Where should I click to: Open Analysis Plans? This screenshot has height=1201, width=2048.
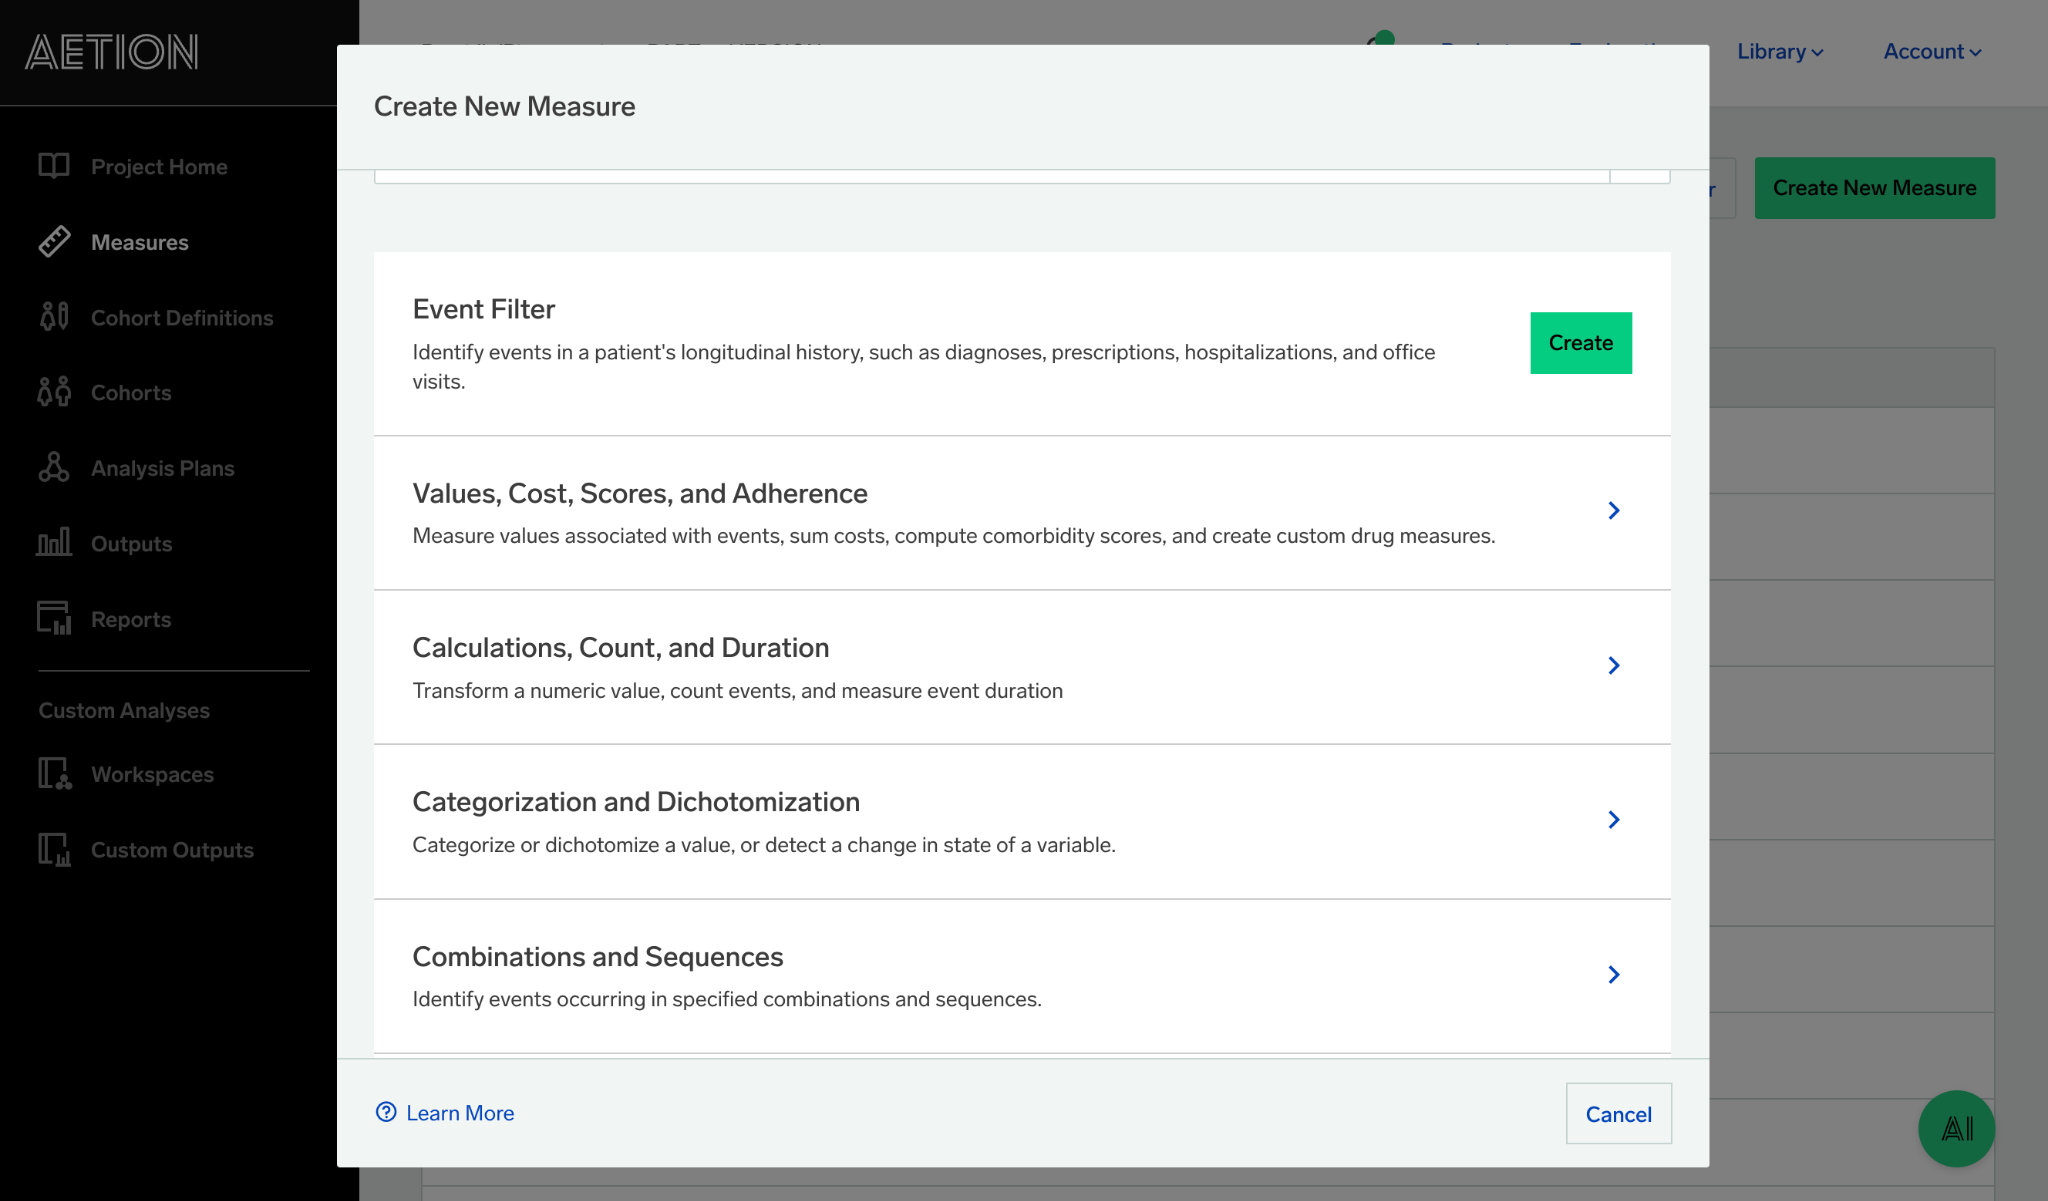tap(162, 467)
